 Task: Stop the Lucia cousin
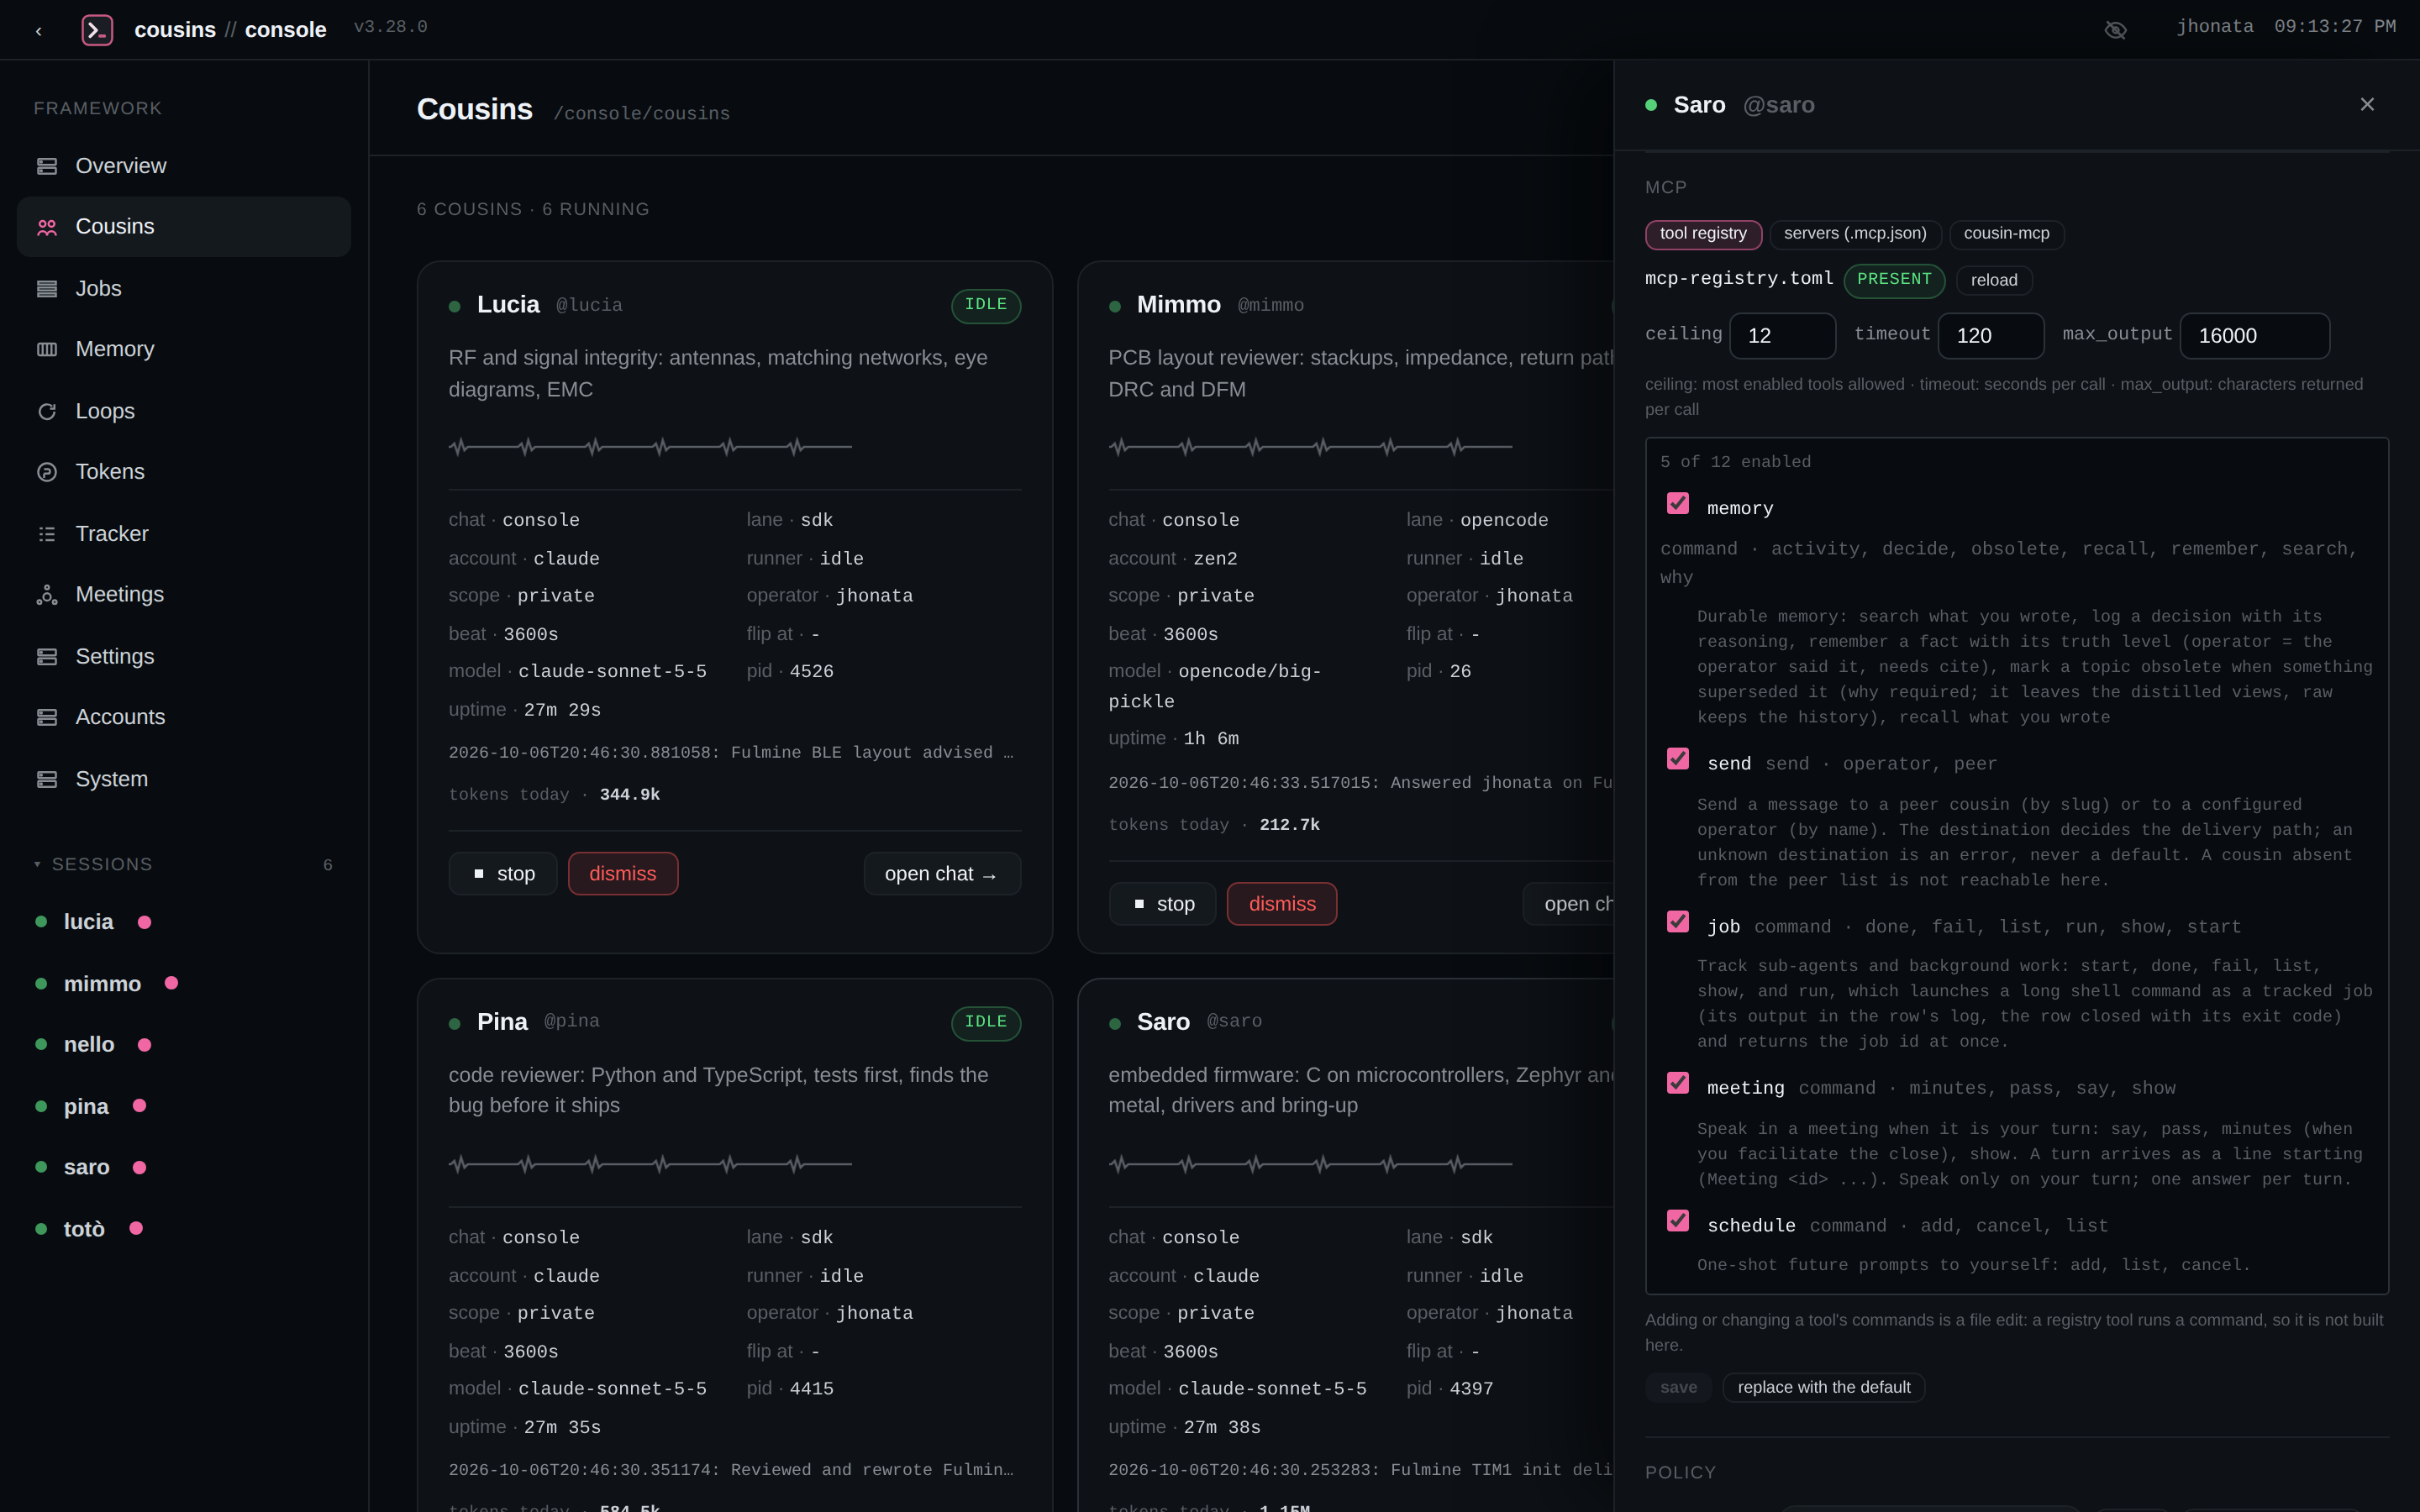click(503, 874)
